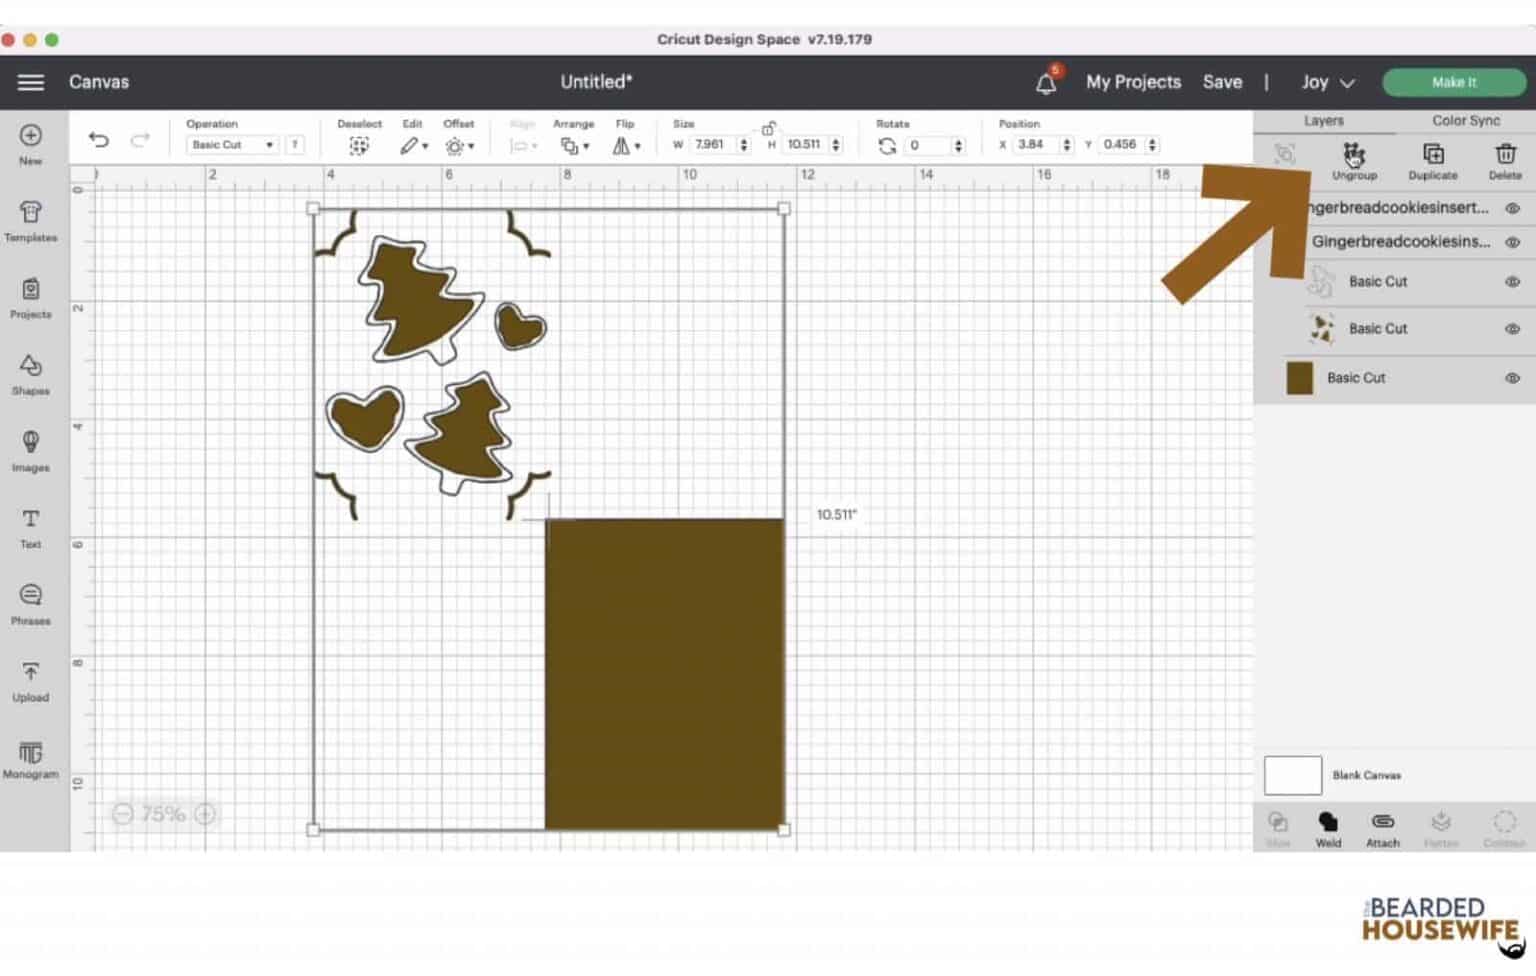Click the green Make It button
Screen dimensions: 1536x976
[1453, 82]
